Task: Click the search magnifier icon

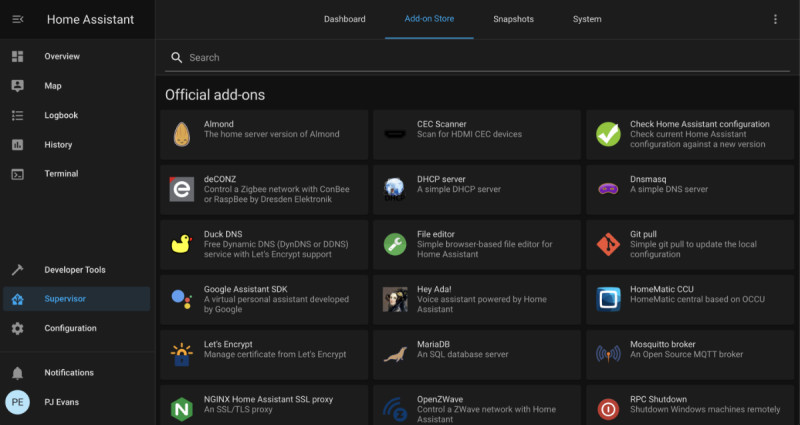Action: 177,58
